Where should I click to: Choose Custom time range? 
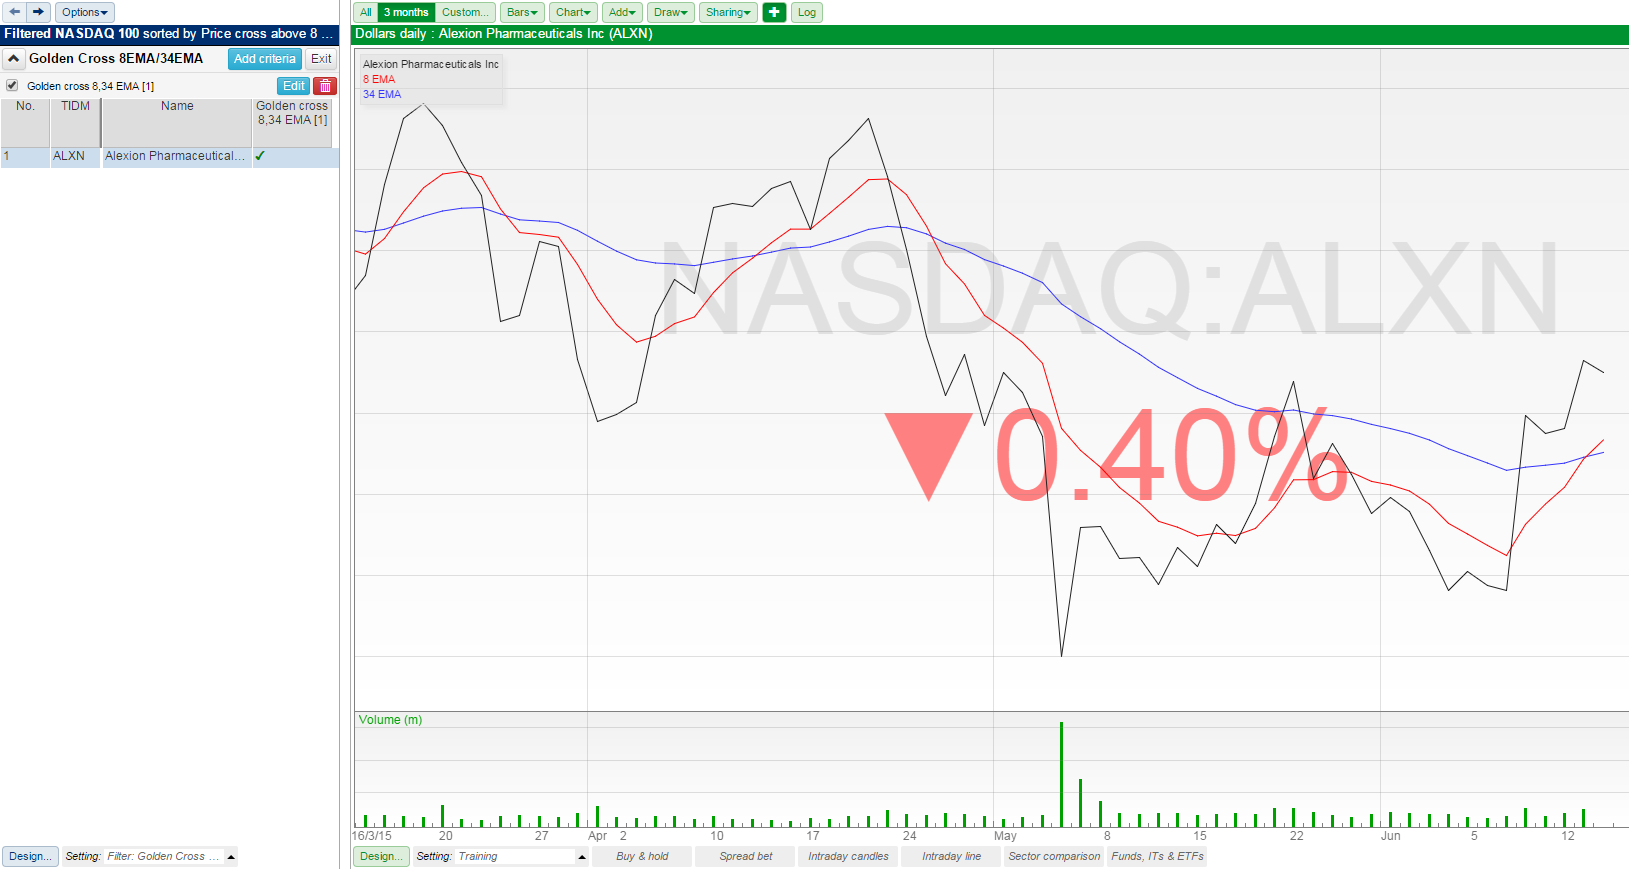click(465, 12)
